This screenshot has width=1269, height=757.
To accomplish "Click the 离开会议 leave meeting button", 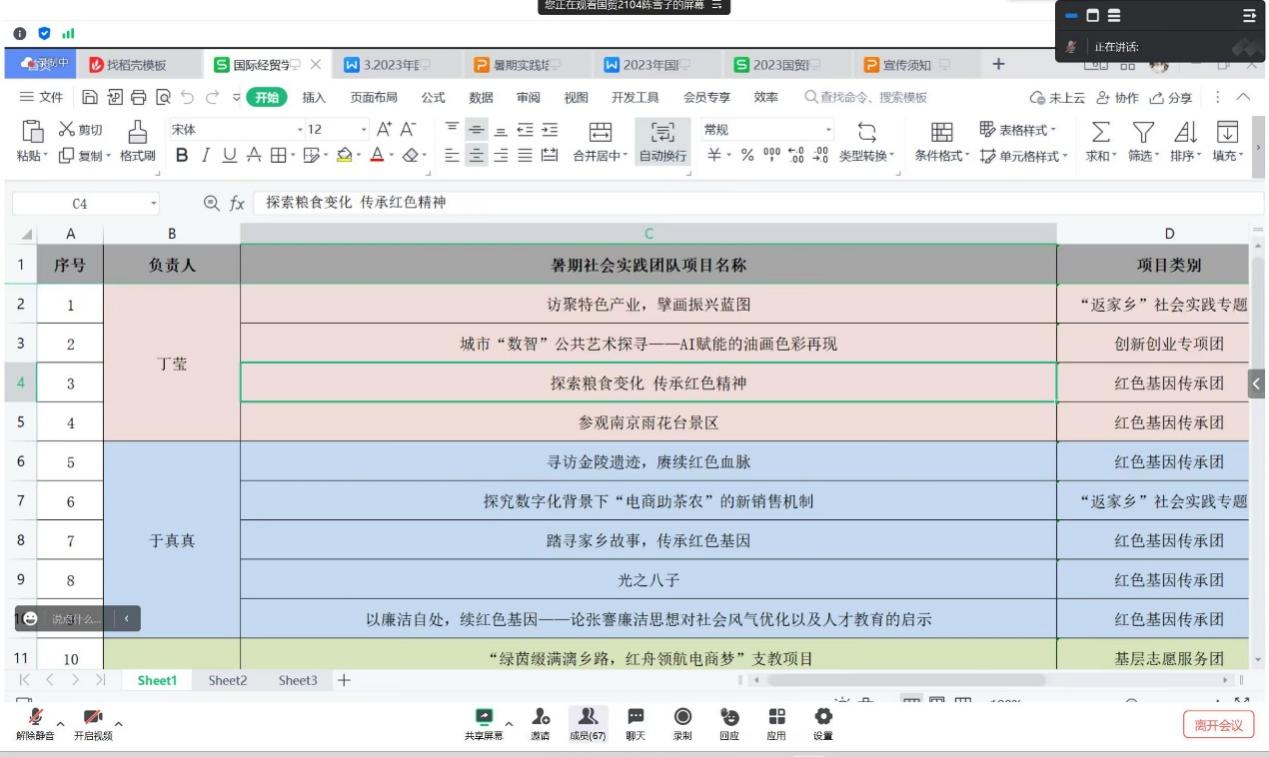I will tap(1218, 725).
